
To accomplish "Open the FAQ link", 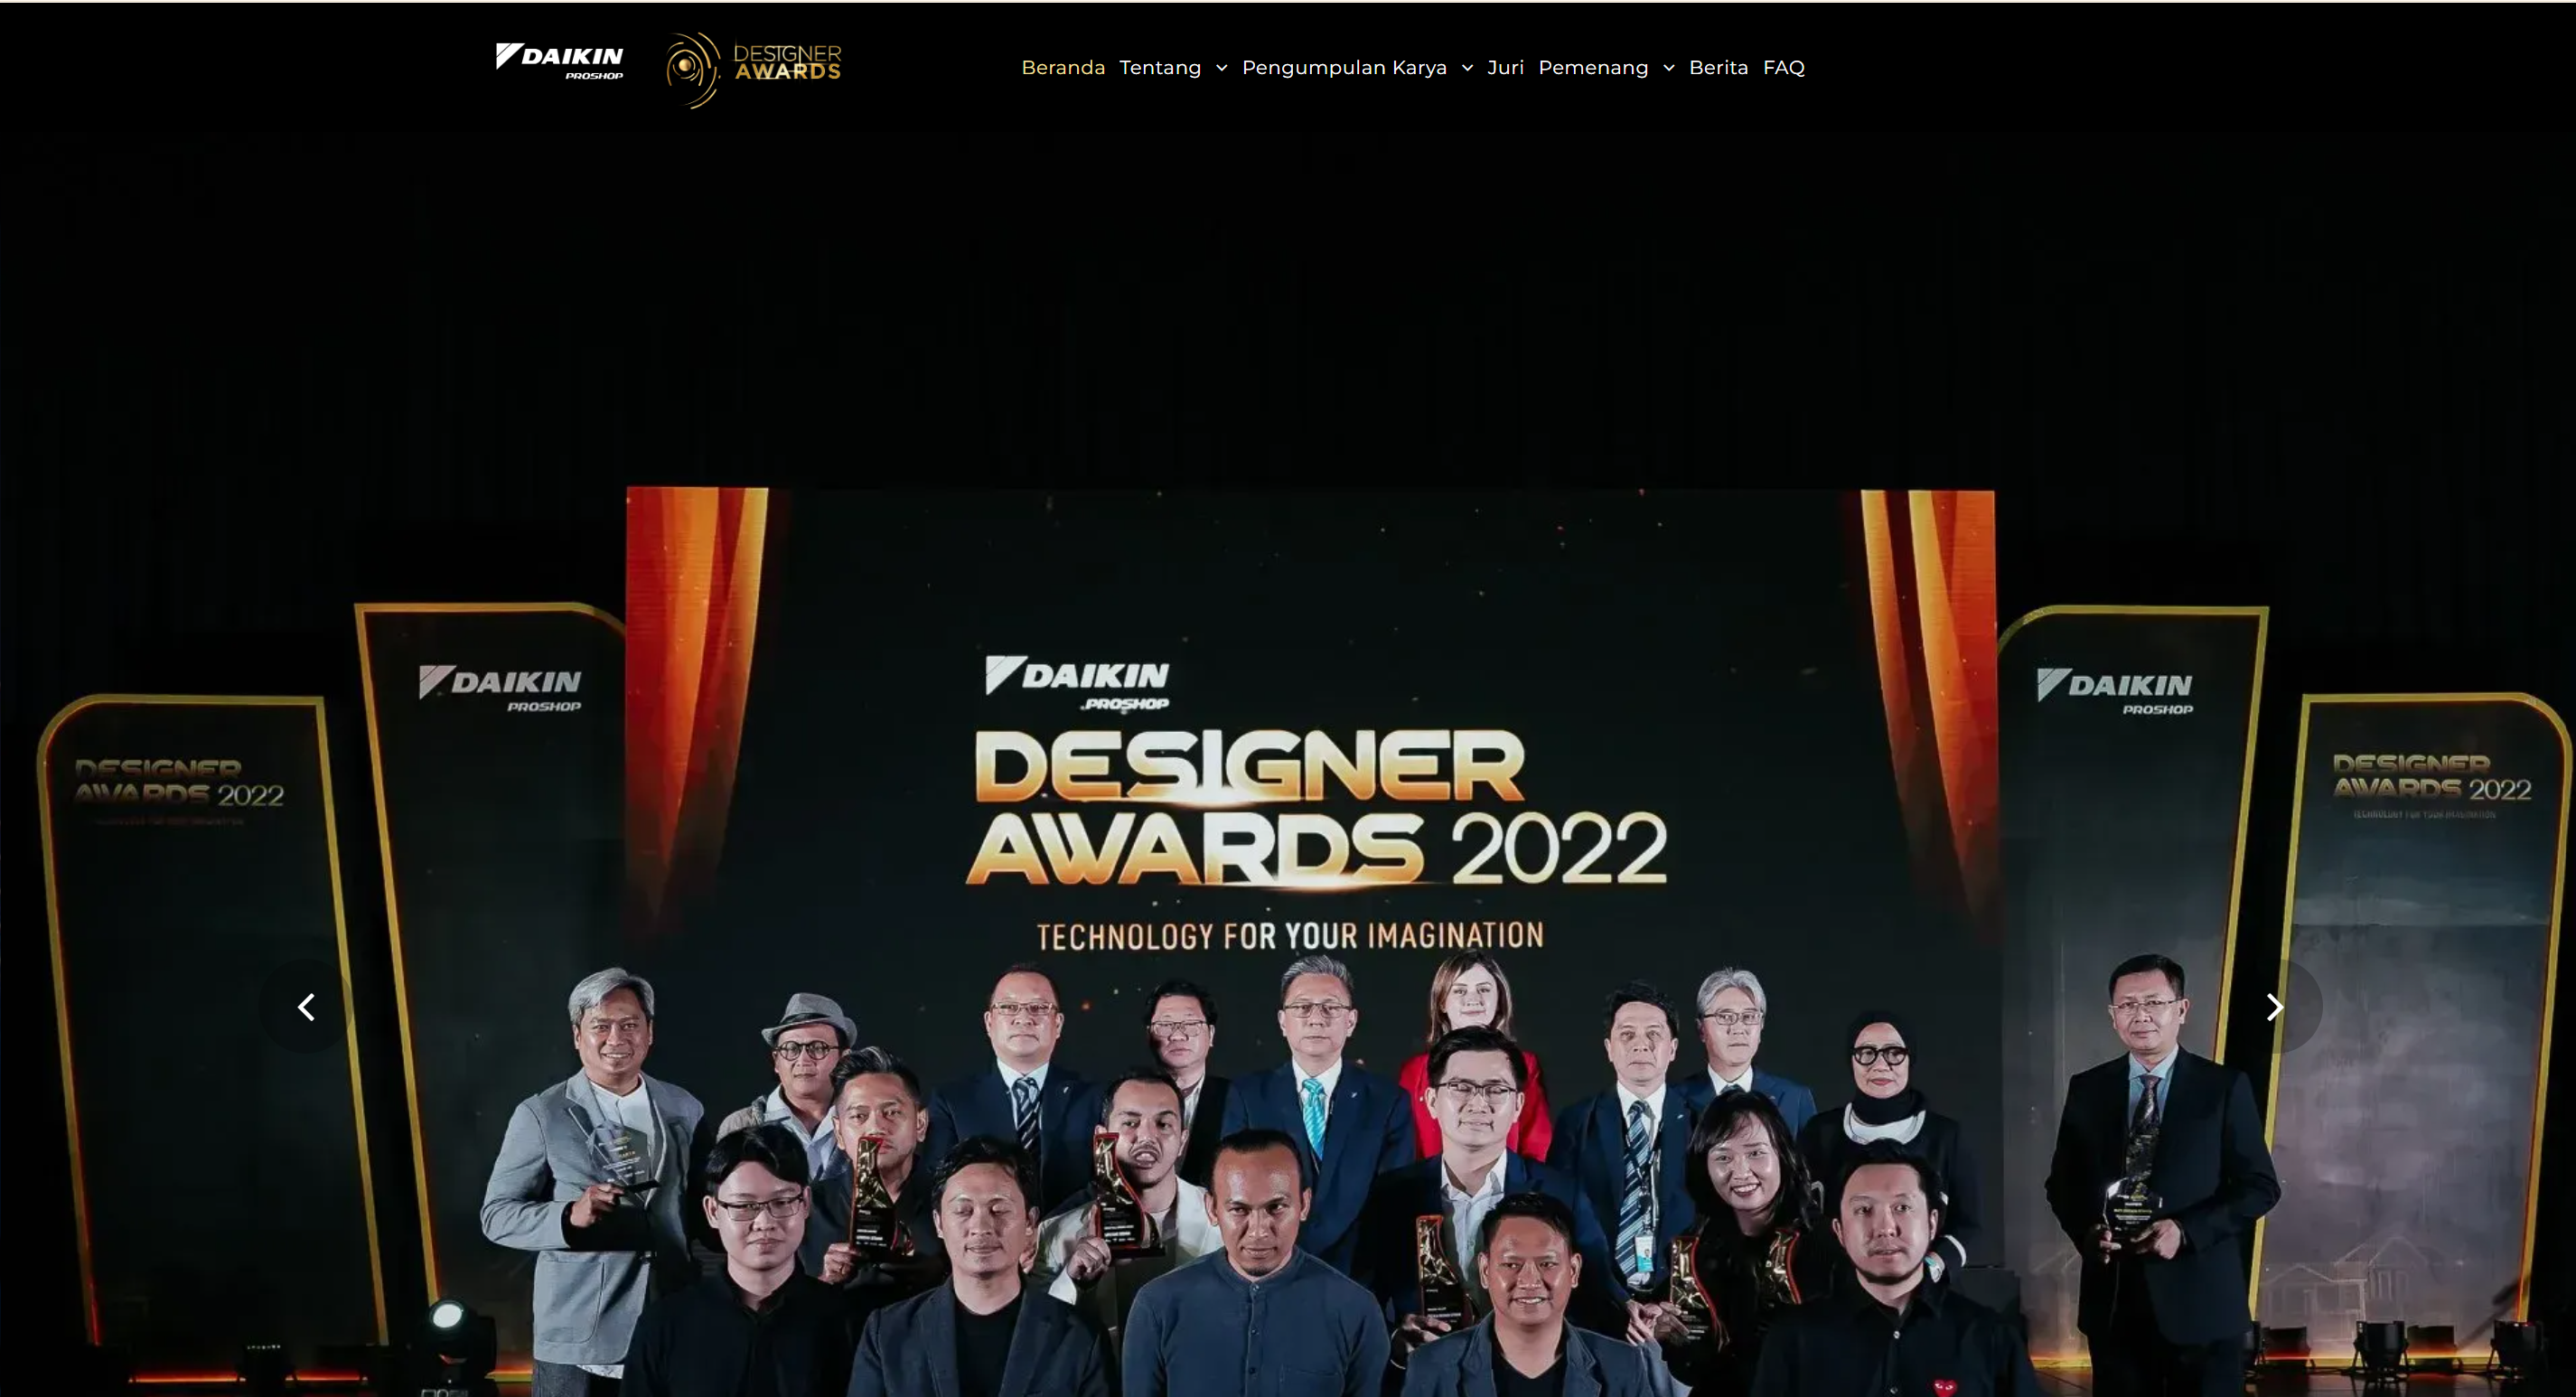I will (x=1783, y=67).
